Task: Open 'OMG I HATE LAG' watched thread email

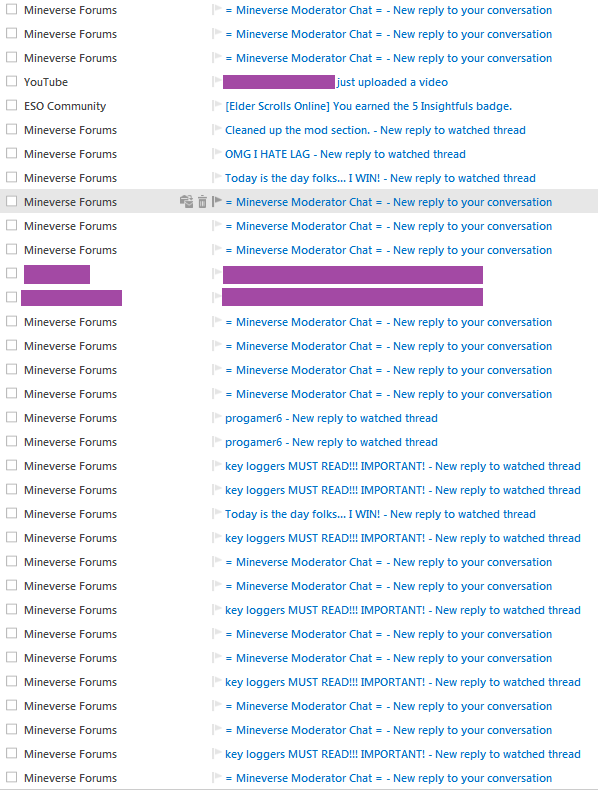Action: click(345, 154)
